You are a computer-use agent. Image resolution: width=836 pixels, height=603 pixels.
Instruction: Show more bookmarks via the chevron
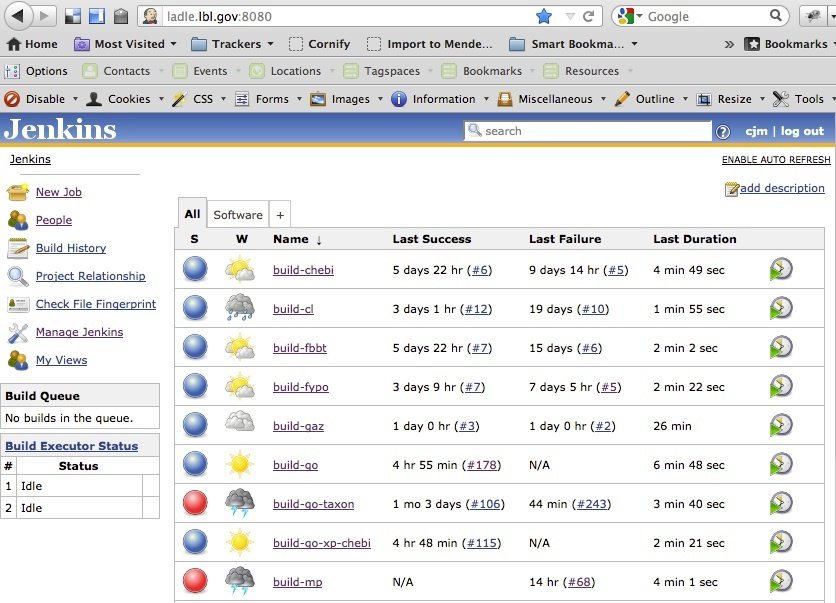coord(729,44)
